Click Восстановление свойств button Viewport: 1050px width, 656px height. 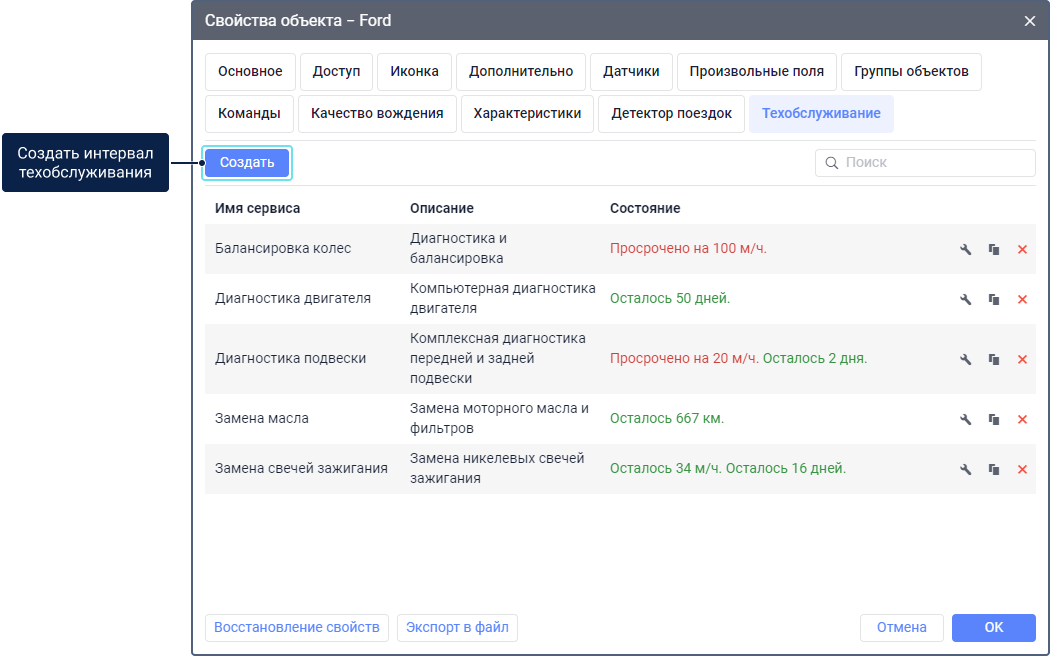click(296, 628)
